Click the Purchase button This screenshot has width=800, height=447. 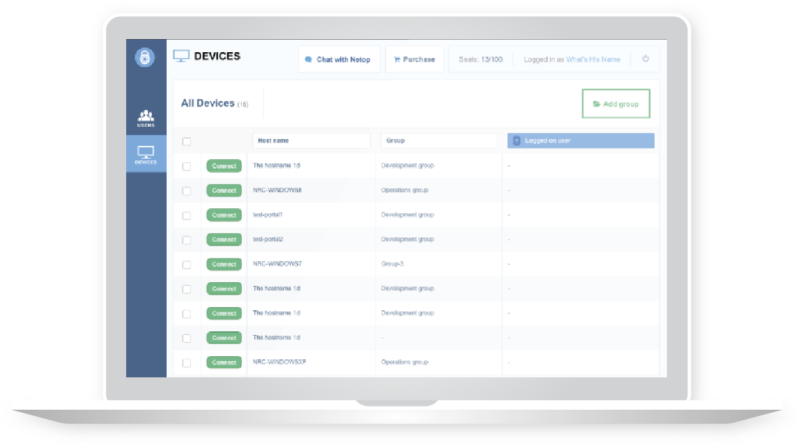tap(414, 60)
